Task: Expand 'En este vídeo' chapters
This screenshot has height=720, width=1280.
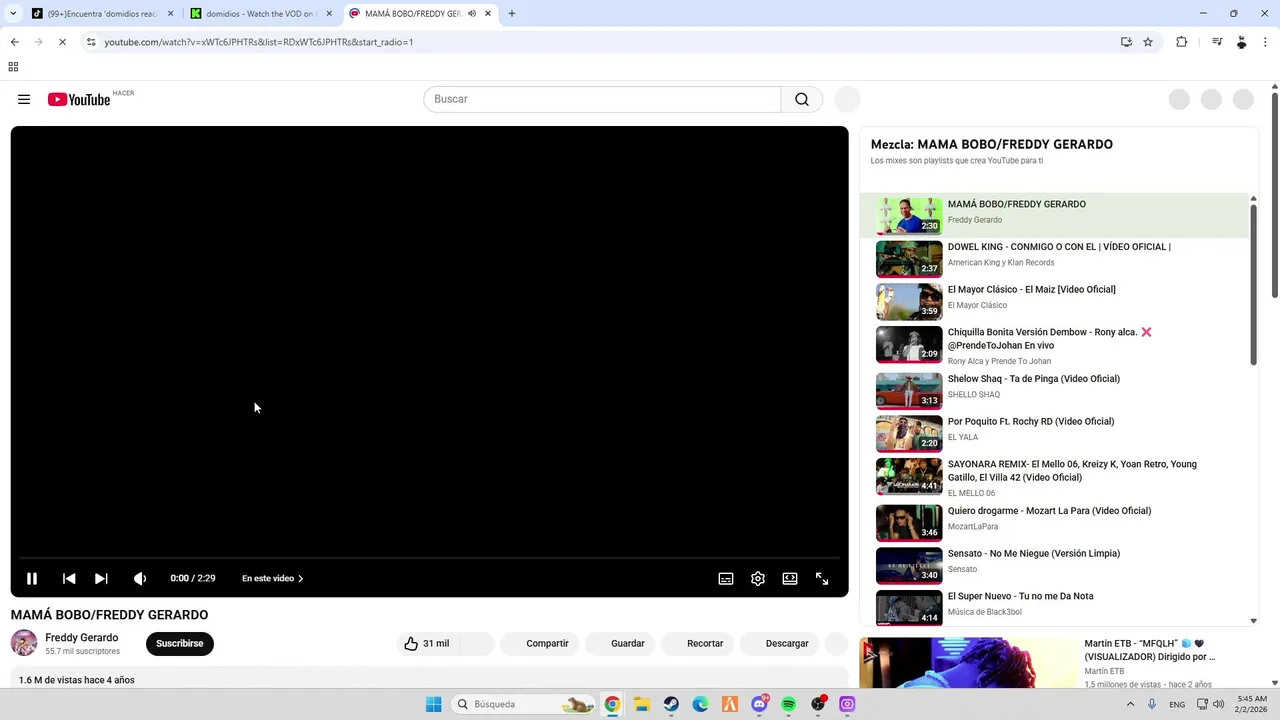Action: tap(272, 578)
